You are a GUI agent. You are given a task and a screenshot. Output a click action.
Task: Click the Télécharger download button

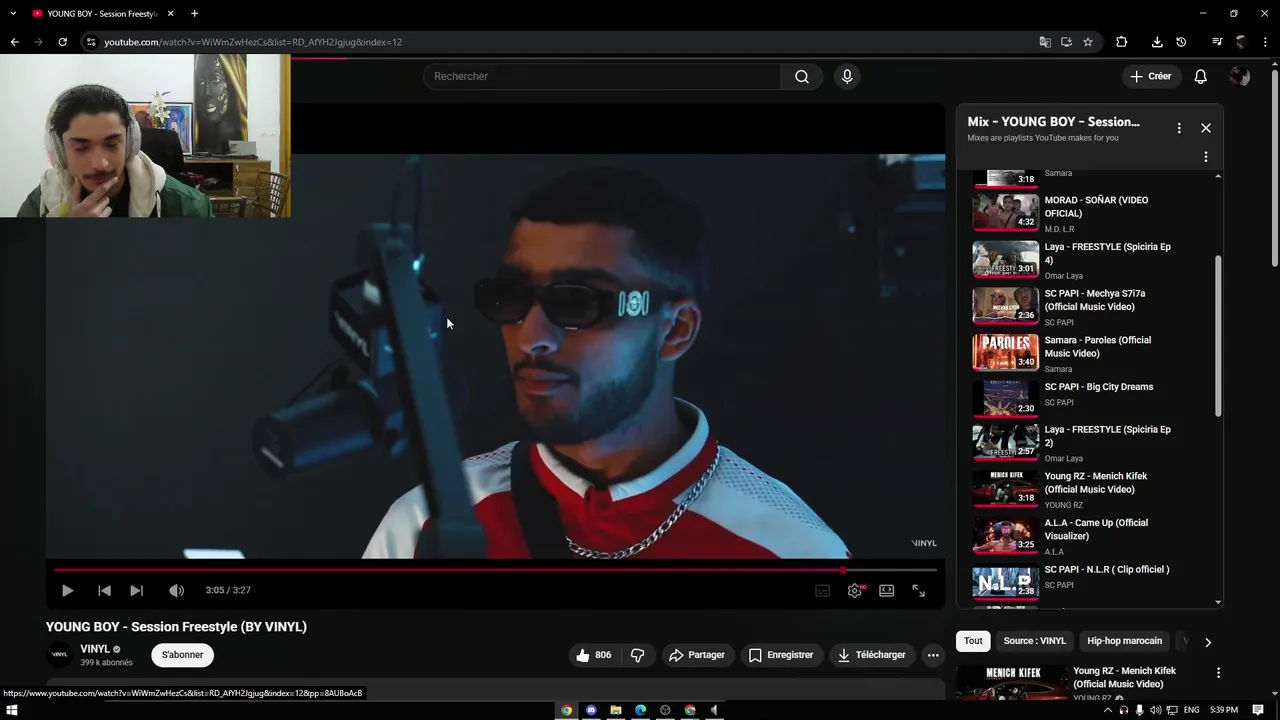[872, 655]
